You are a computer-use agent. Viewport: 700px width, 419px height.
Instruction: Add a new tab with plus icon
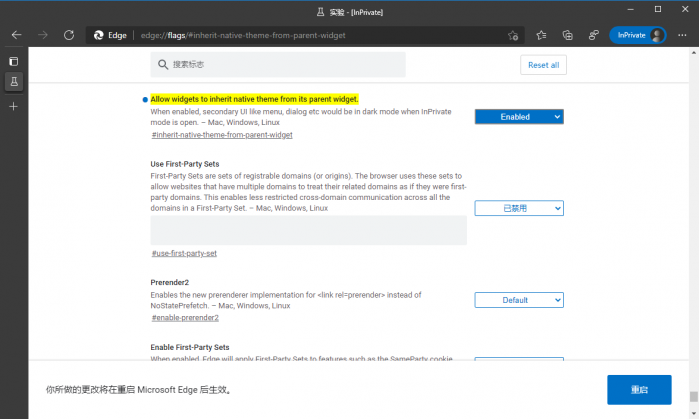(14, 106)
